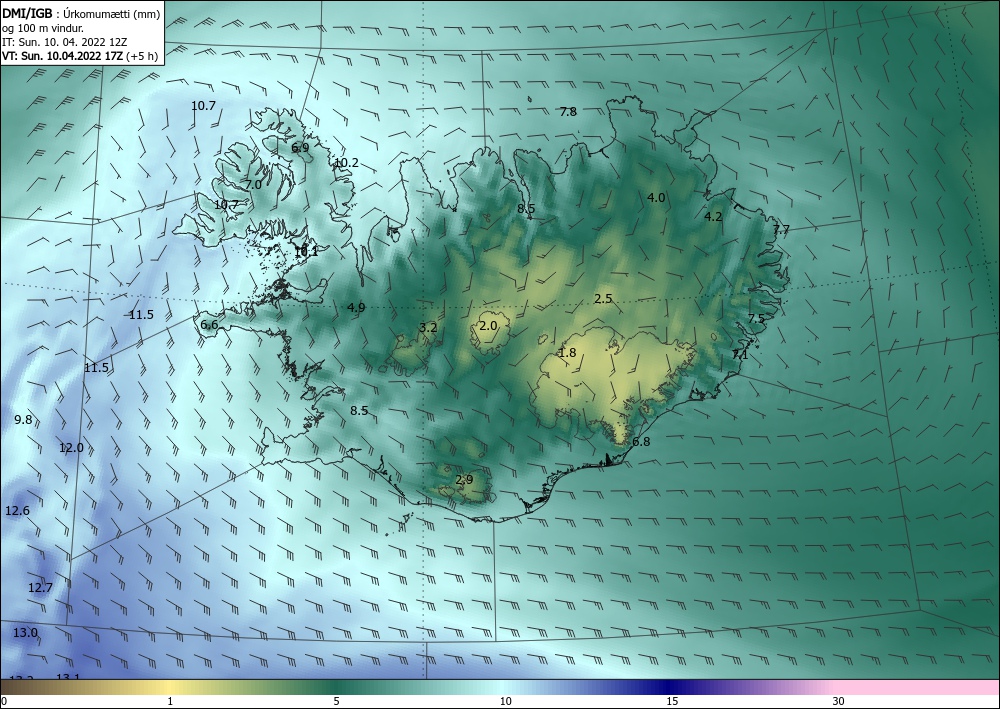Click the 2.0 value inside the glacier outline
Viewport: 1000px width, 709px height.
click(x=489, y=326)
